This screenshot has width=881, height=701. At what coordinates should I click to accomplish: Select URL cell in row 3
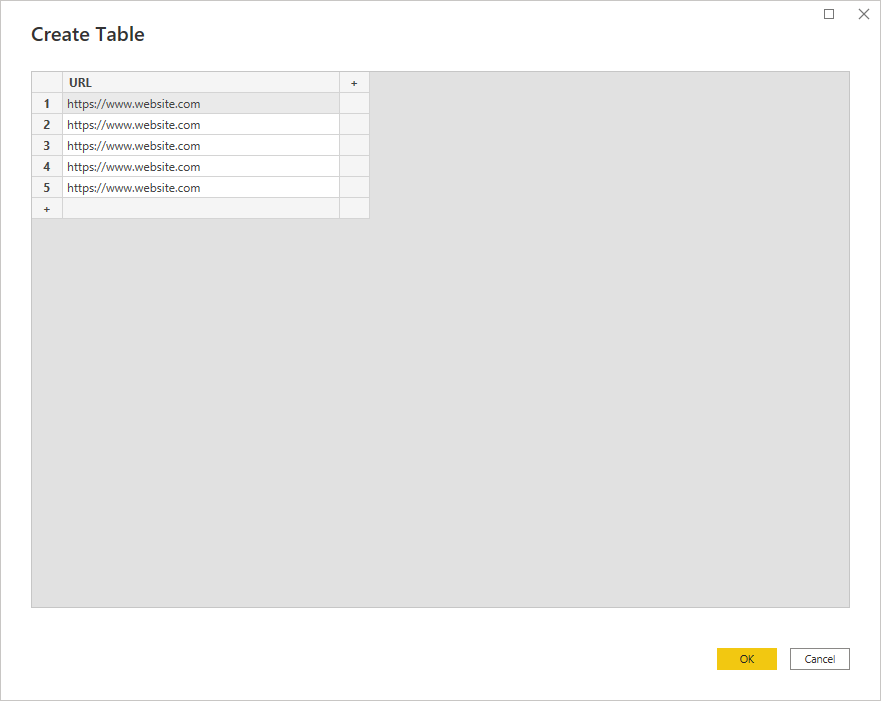[x=201, y=145]
